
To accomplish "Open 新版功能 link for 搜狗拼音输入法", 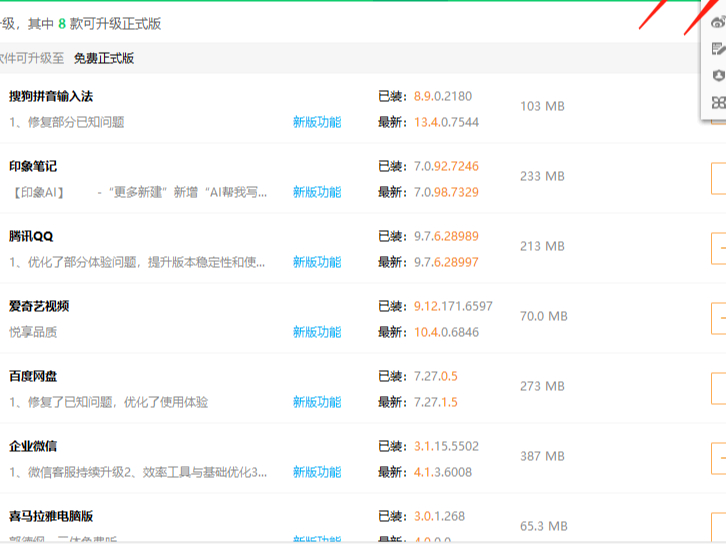I will pos(317,122).
